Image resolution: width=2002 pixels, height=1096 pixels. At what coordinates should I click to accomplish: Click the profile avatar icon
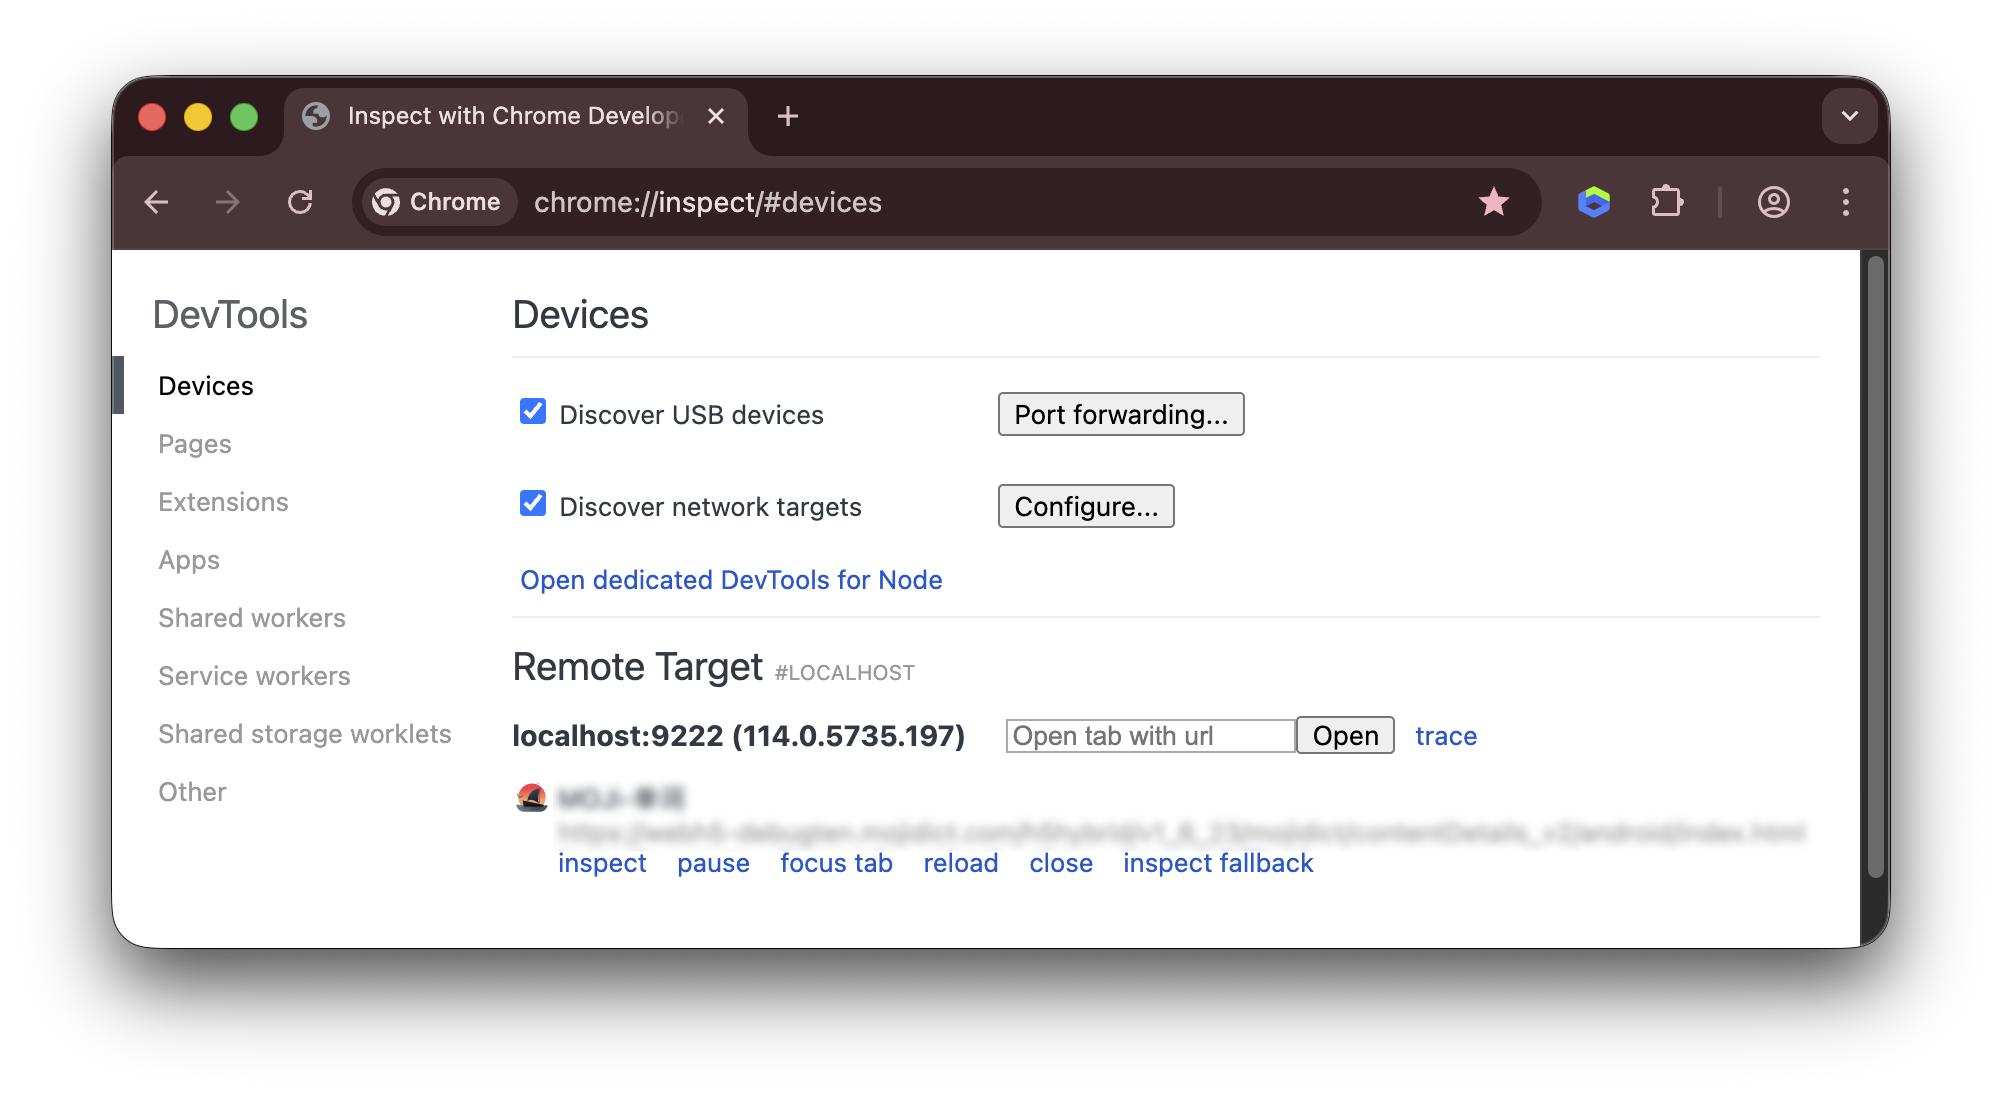[1773, 202]
